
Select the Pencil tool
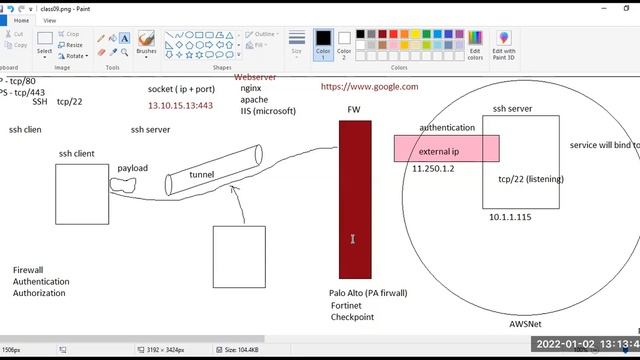[101, 38]
